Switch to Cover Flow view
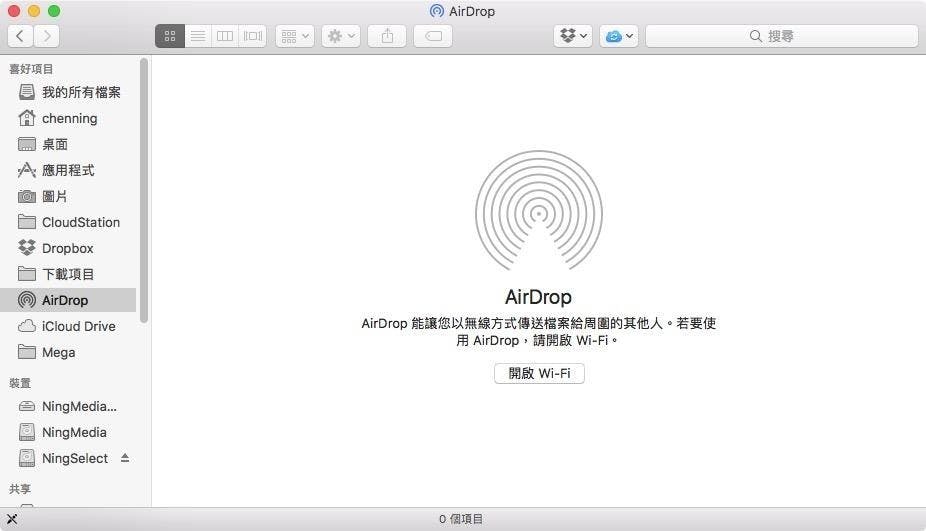 tap(253, 36)
